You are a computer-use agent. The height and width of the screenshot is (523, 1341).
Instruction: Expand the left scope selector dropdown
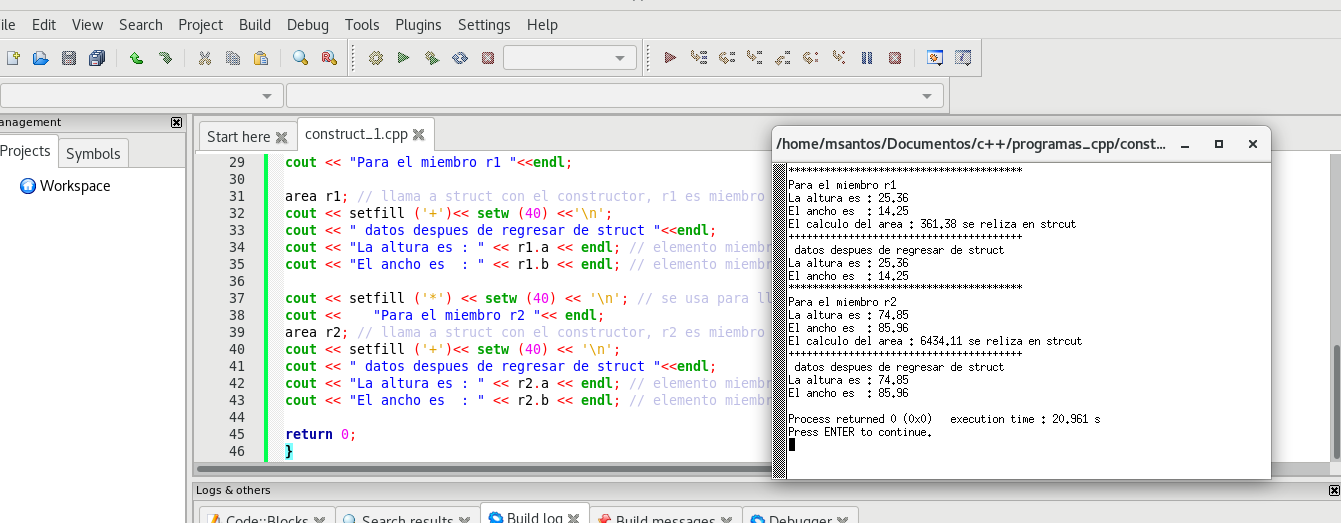[x=267, y=96]
